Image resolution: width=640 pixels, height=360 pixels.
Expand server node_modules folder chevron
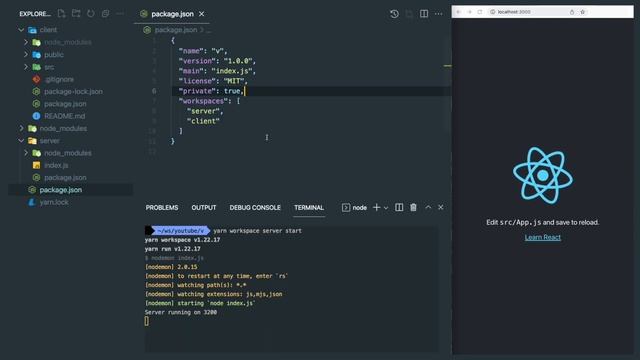pyautogui.click(x=26, y=153)
